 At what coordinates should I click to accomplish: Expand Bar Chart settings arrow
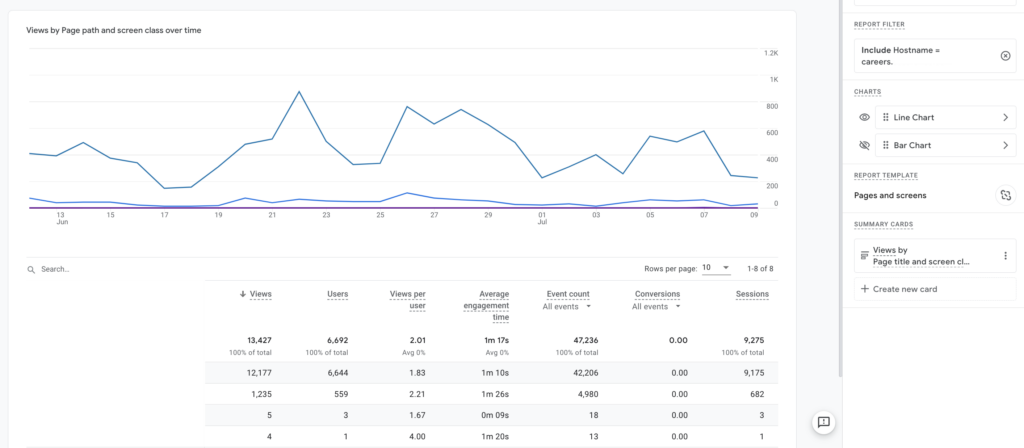1005,145
